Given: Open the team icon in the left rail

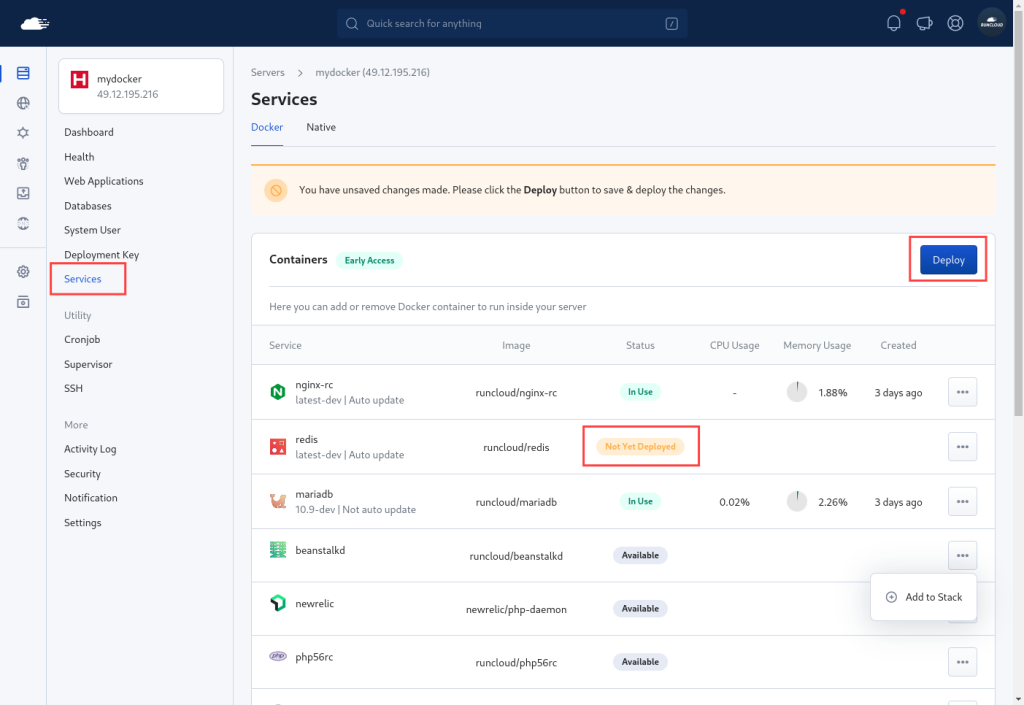Looking at the screenshot, I should click(x=23, y=163).
